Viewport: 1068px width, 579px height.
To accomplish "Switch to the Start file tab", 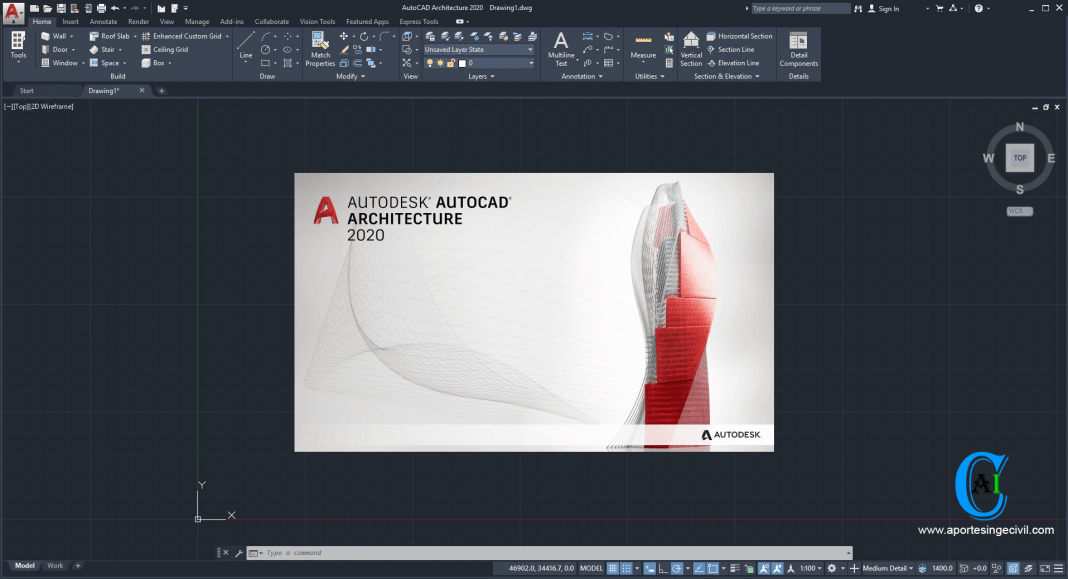I will (x=27, y=91).
